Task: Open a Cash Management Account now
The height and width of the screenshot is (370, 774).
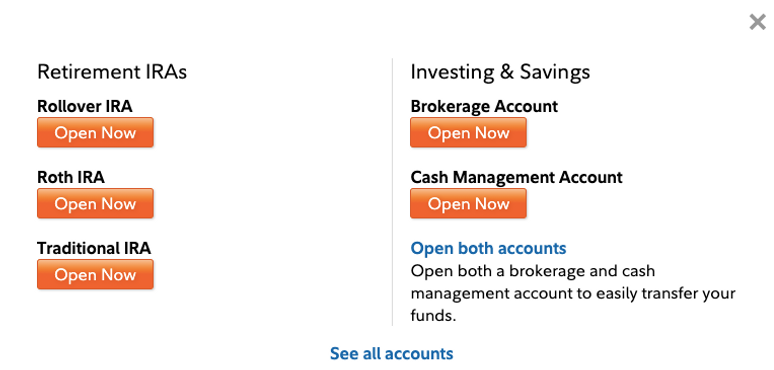Action: pyautogui.click(x=468, y=203)
